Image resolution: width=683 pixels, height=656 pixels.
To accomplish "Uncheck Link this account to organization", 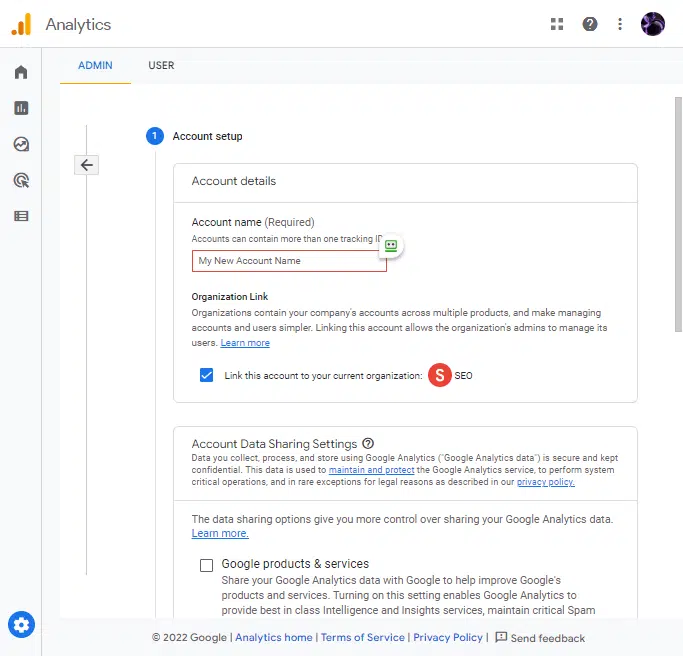I will pos(206,375).
